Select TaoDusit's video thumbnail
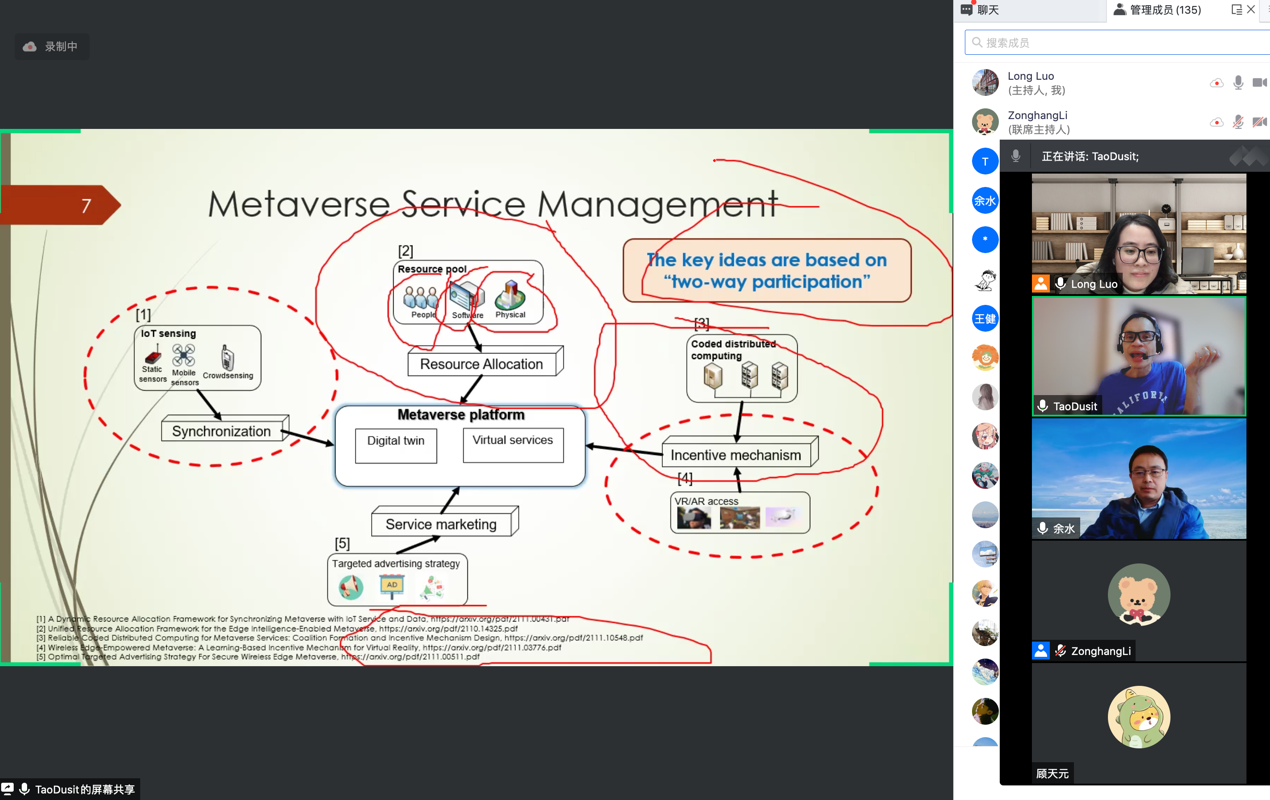This screenshot has height=800, width=1270. 1138,355
